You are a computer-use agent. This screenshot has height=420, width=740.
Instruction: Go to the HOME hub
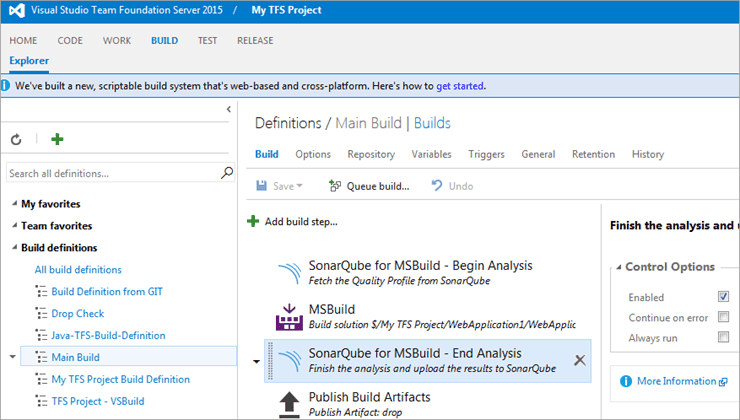tap(23, 41)
